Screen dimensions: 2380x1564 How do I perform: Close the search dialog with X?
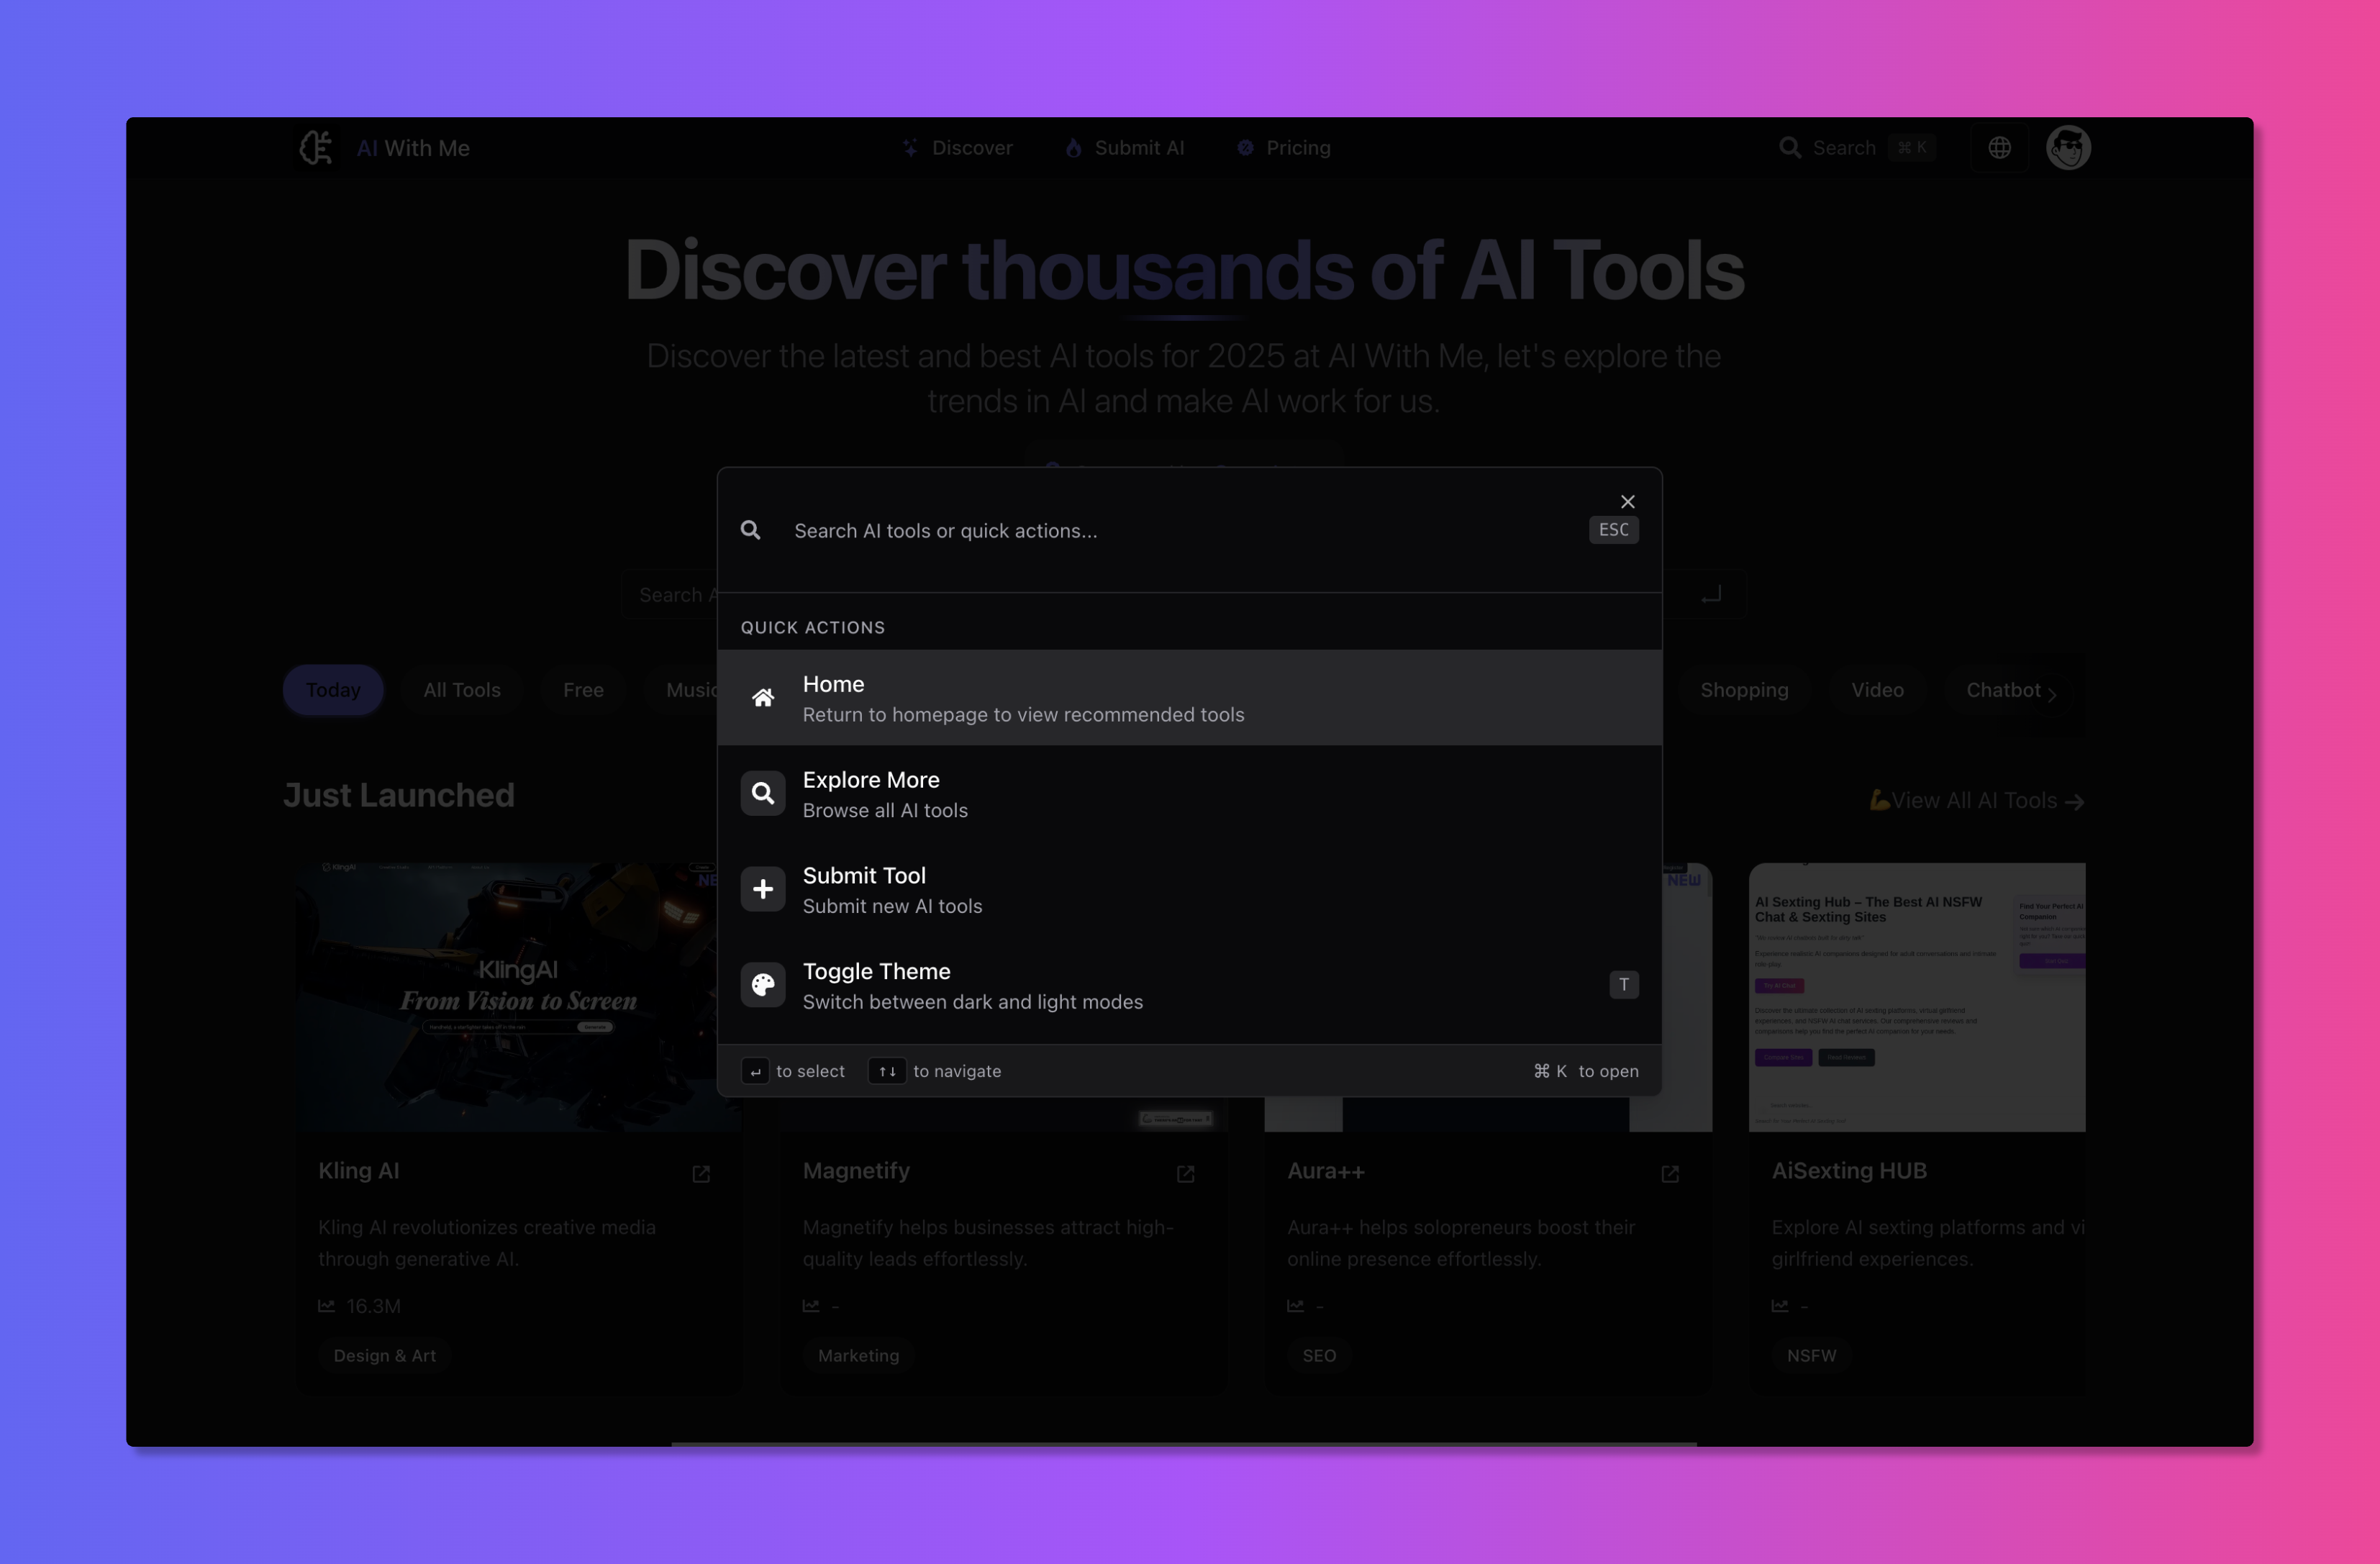1627,502
